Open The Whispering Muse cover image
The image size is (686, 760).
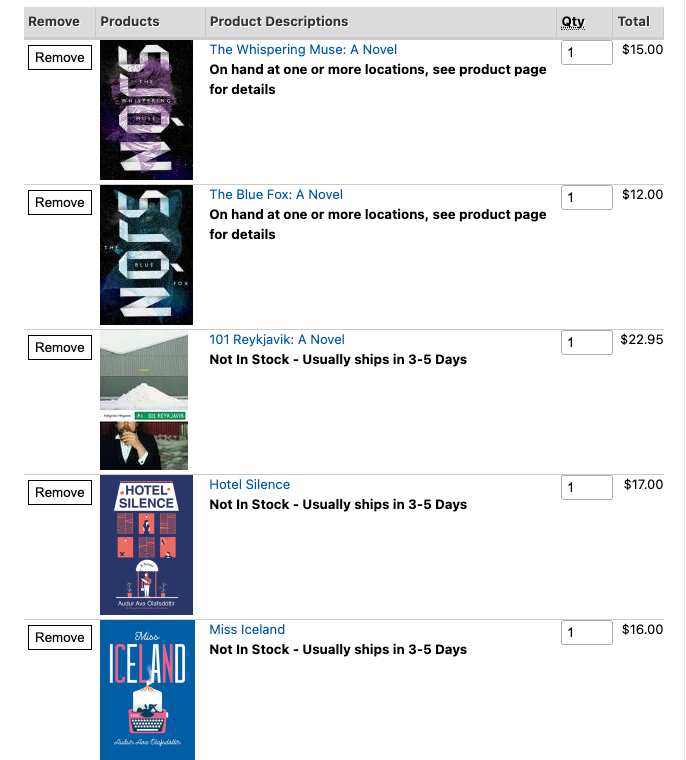pyautogui.click(x=146, y=110)
